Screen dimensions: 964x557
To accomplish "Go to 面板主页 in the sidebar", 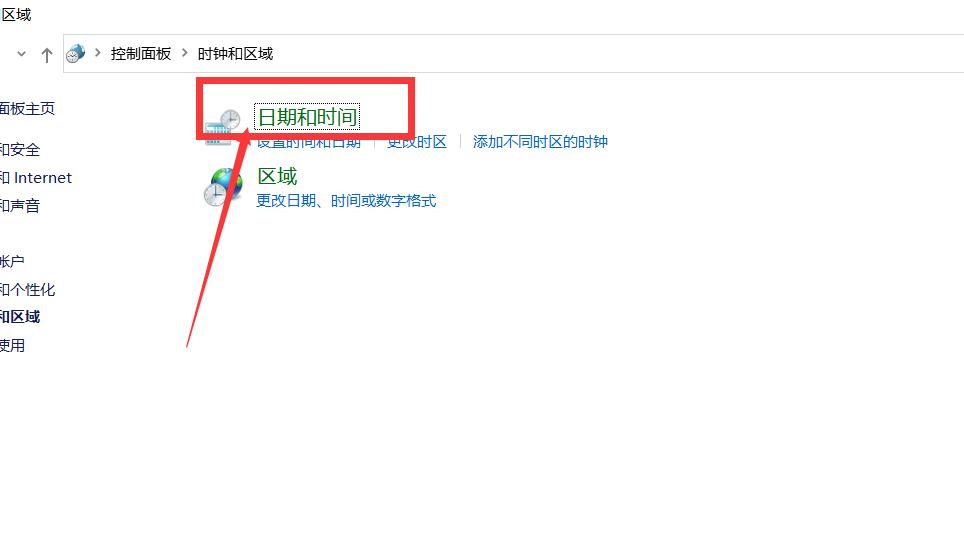I will (x=28, y=109).
